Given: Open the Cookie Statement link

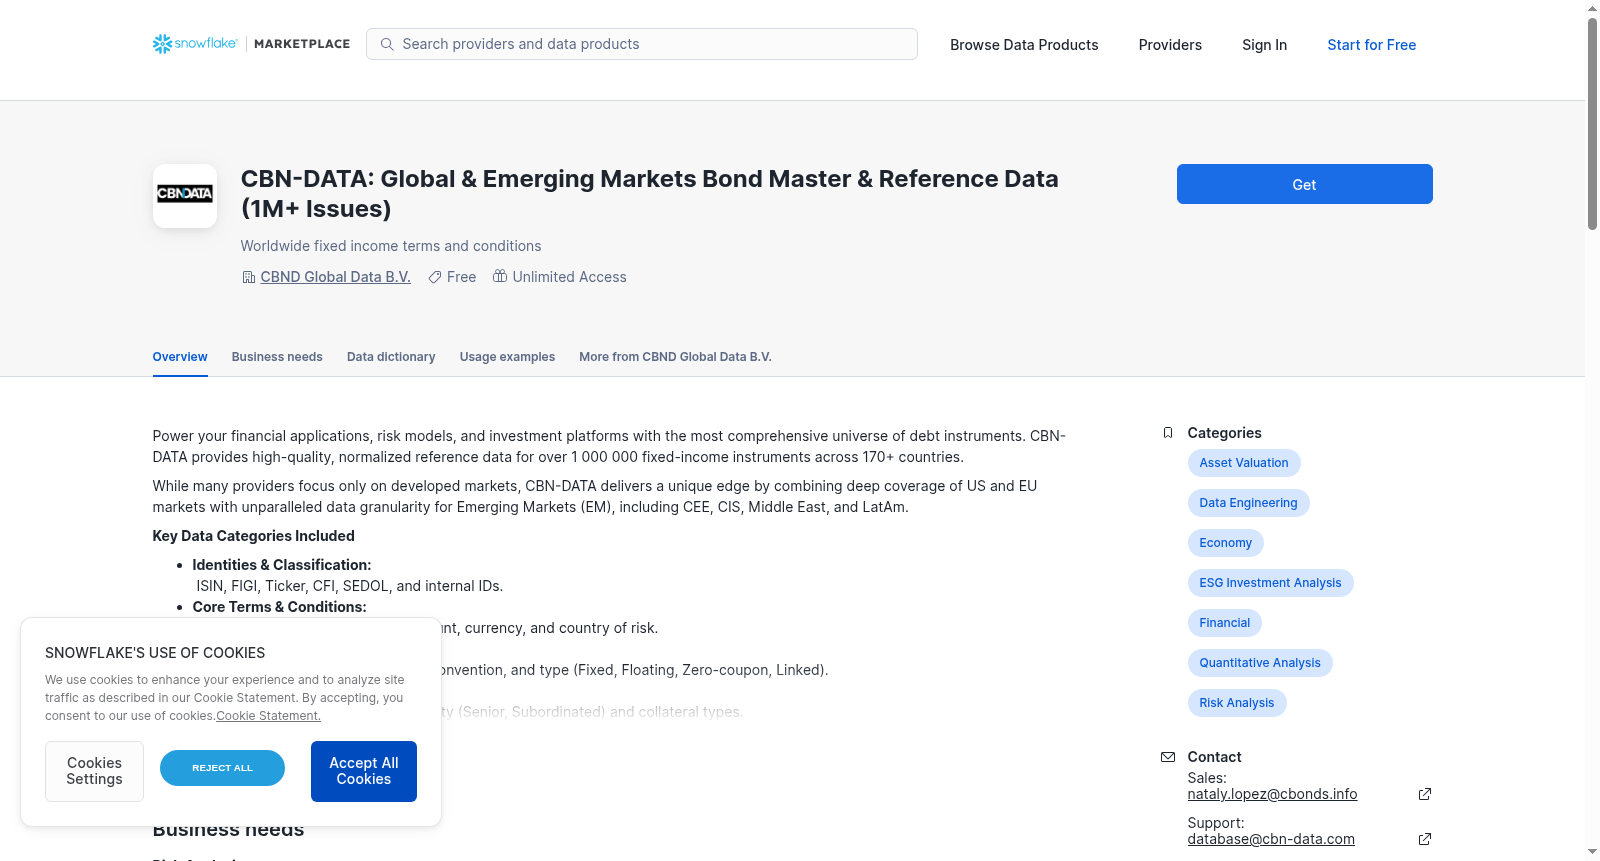Looking at the screenshot, I should (269, 716).
